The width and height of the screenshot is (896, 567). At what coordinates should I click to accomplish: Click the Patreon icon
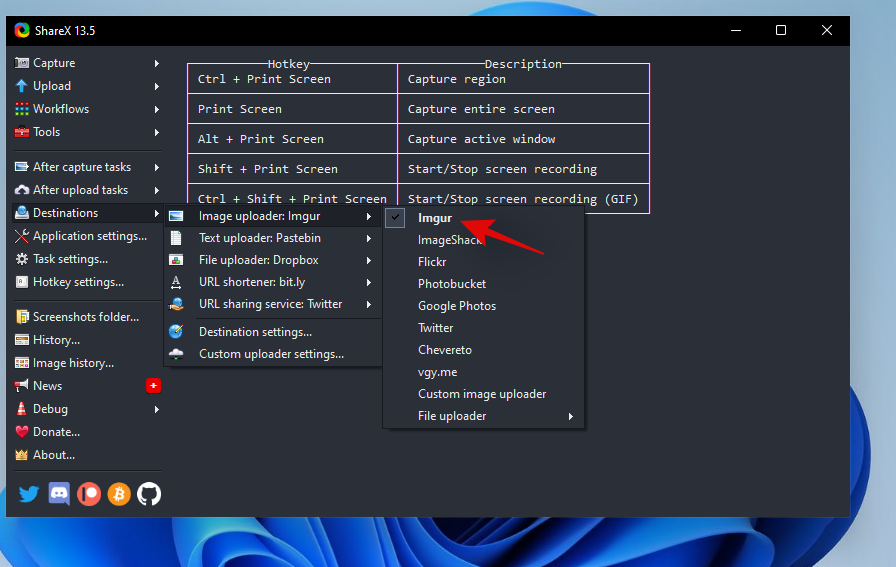click(x=89, y=494)
